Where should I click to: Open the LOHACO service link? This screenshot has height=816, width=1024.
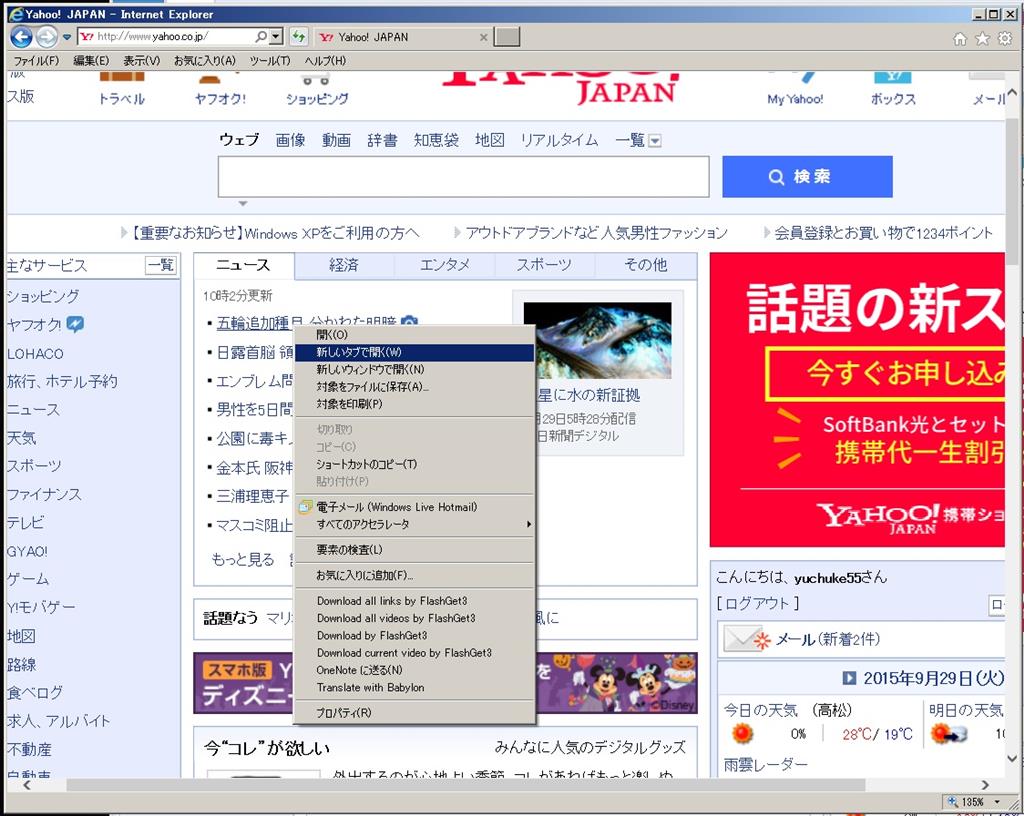35,354
